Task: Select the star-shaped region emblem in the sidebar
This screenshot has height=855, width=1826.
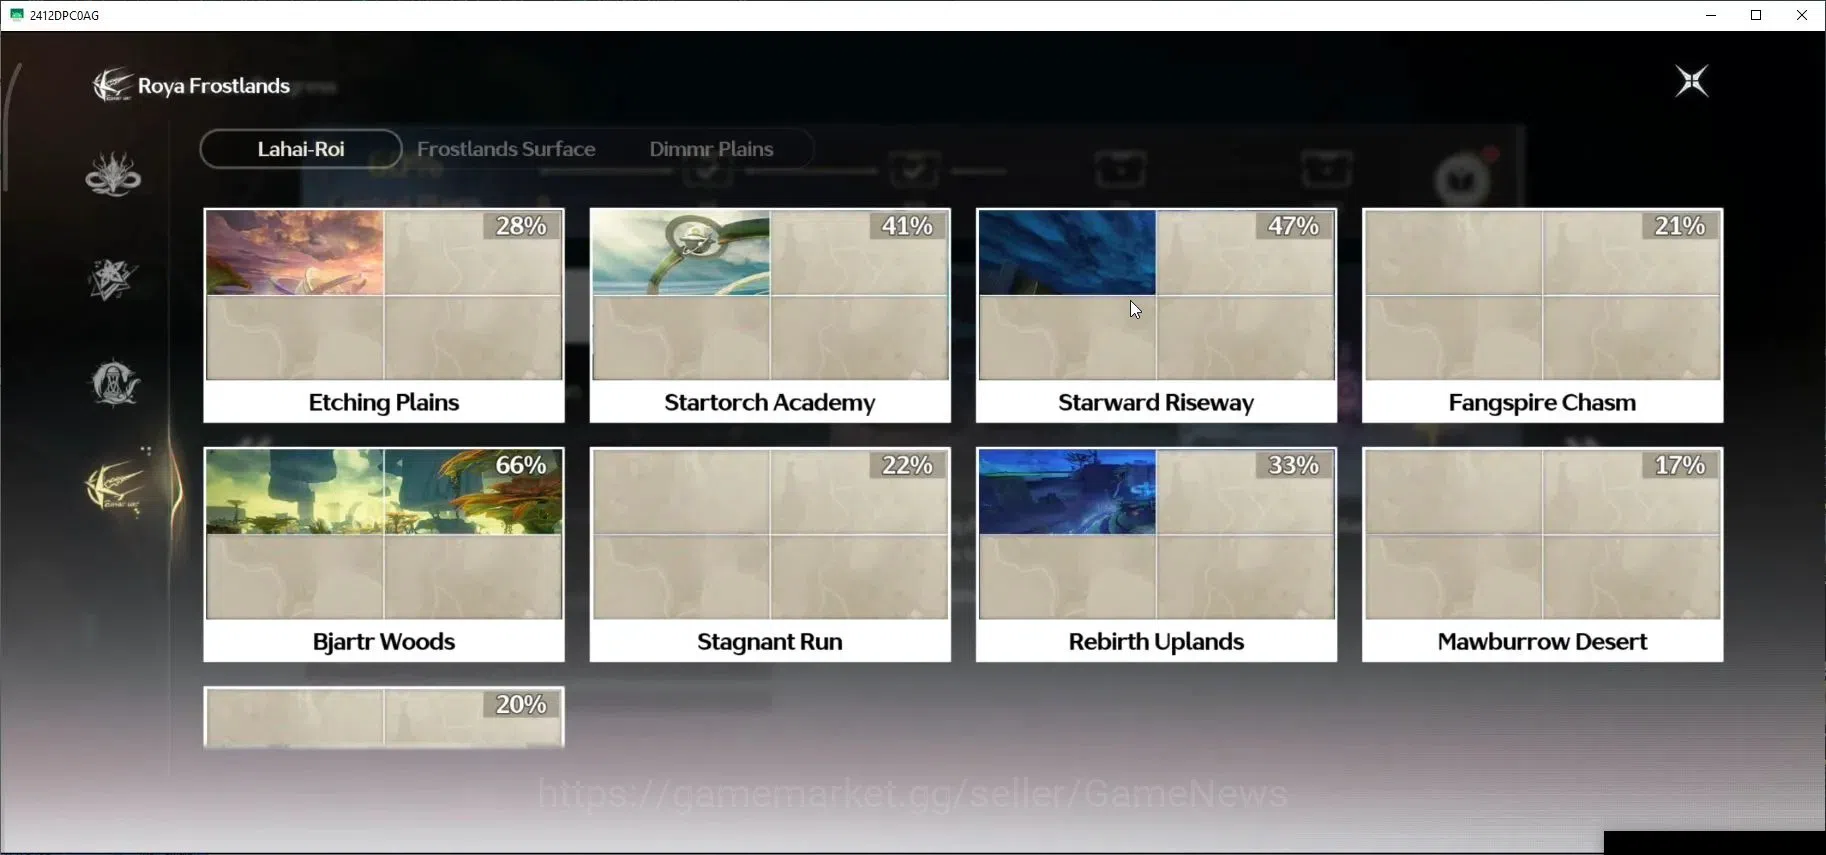Action: [x=112, y=279]
